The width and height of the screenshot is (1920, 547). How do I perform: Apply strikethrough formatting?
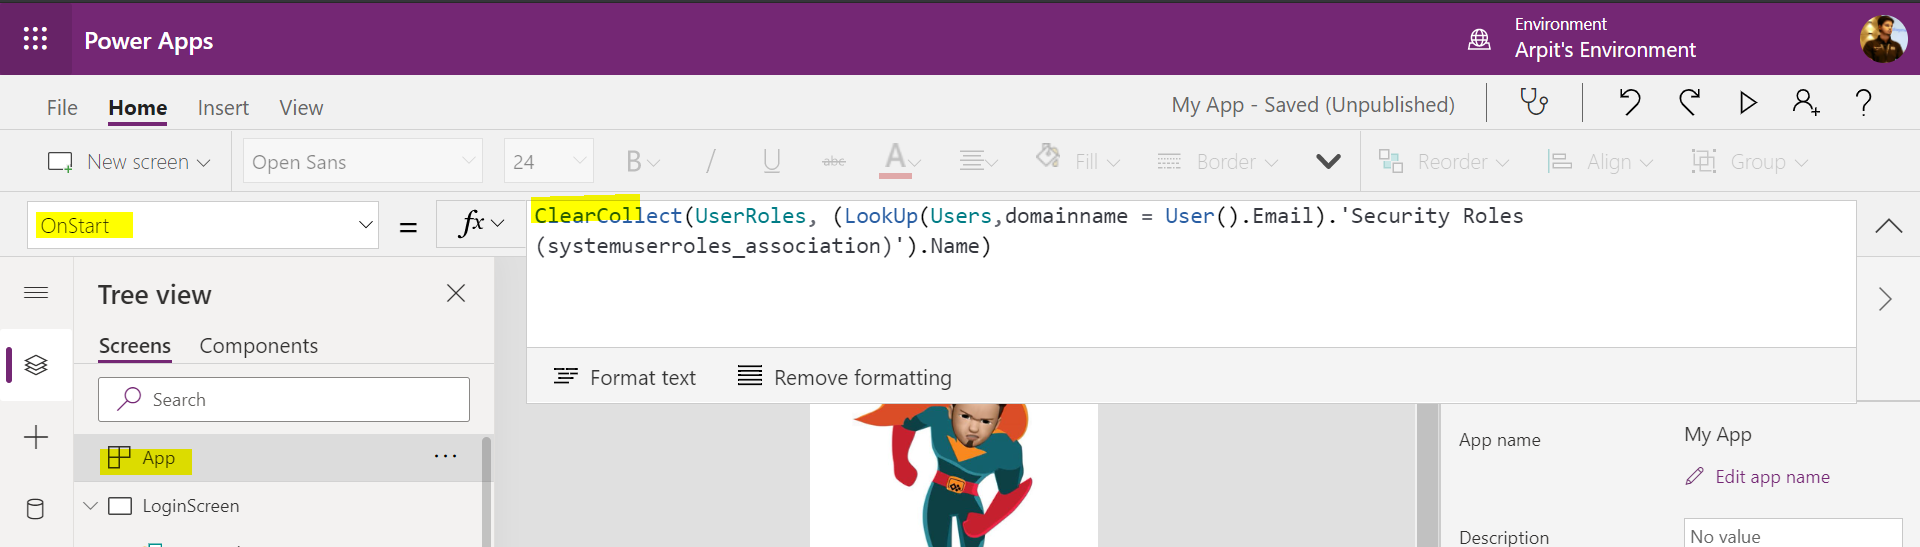pyautogui.click(x=833, y=161)
